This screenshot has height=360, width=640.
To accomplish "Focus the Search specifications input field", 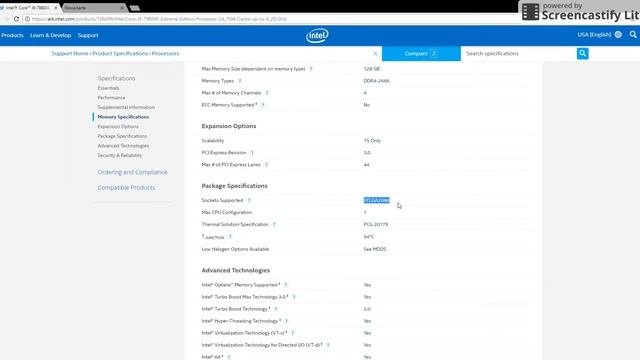I will click(519, 53).
